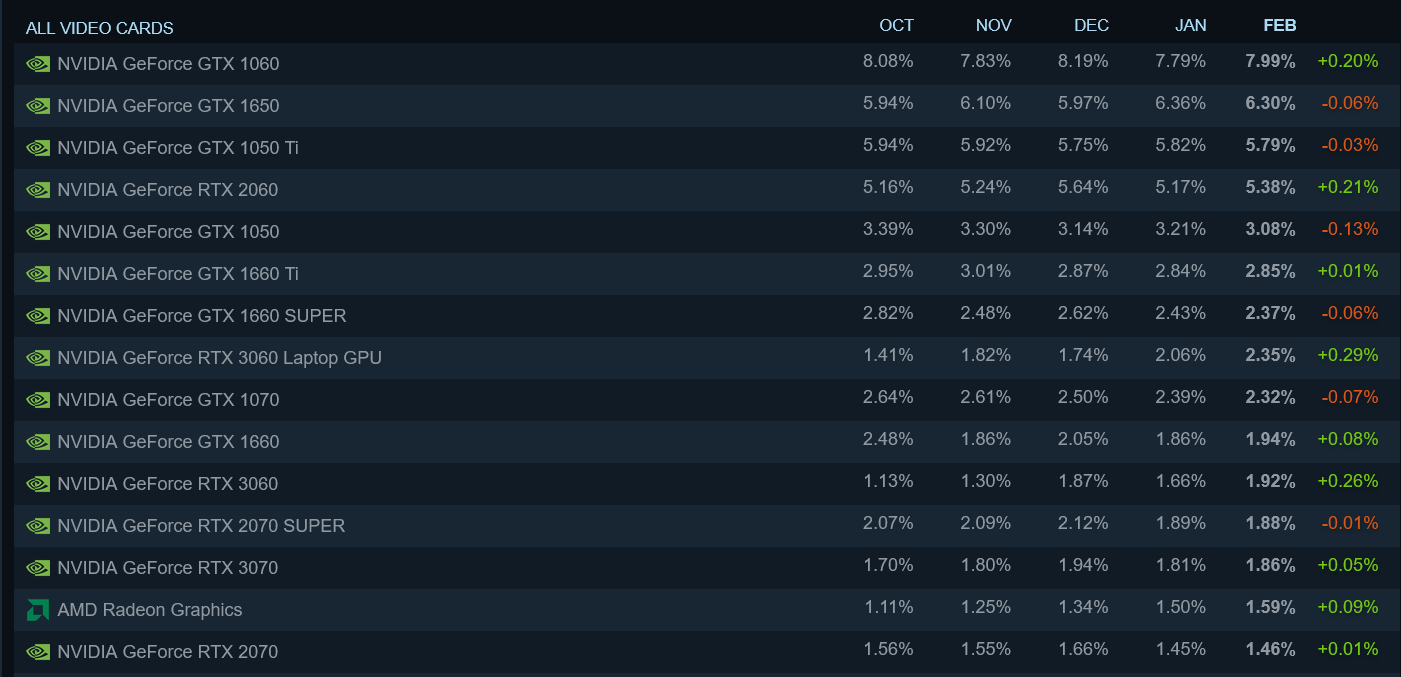The height and width of the screenshot is (677, 1401).
Task: Click the NVIDIA icon next to GTX 1650
Action: [x=38, y=106]
